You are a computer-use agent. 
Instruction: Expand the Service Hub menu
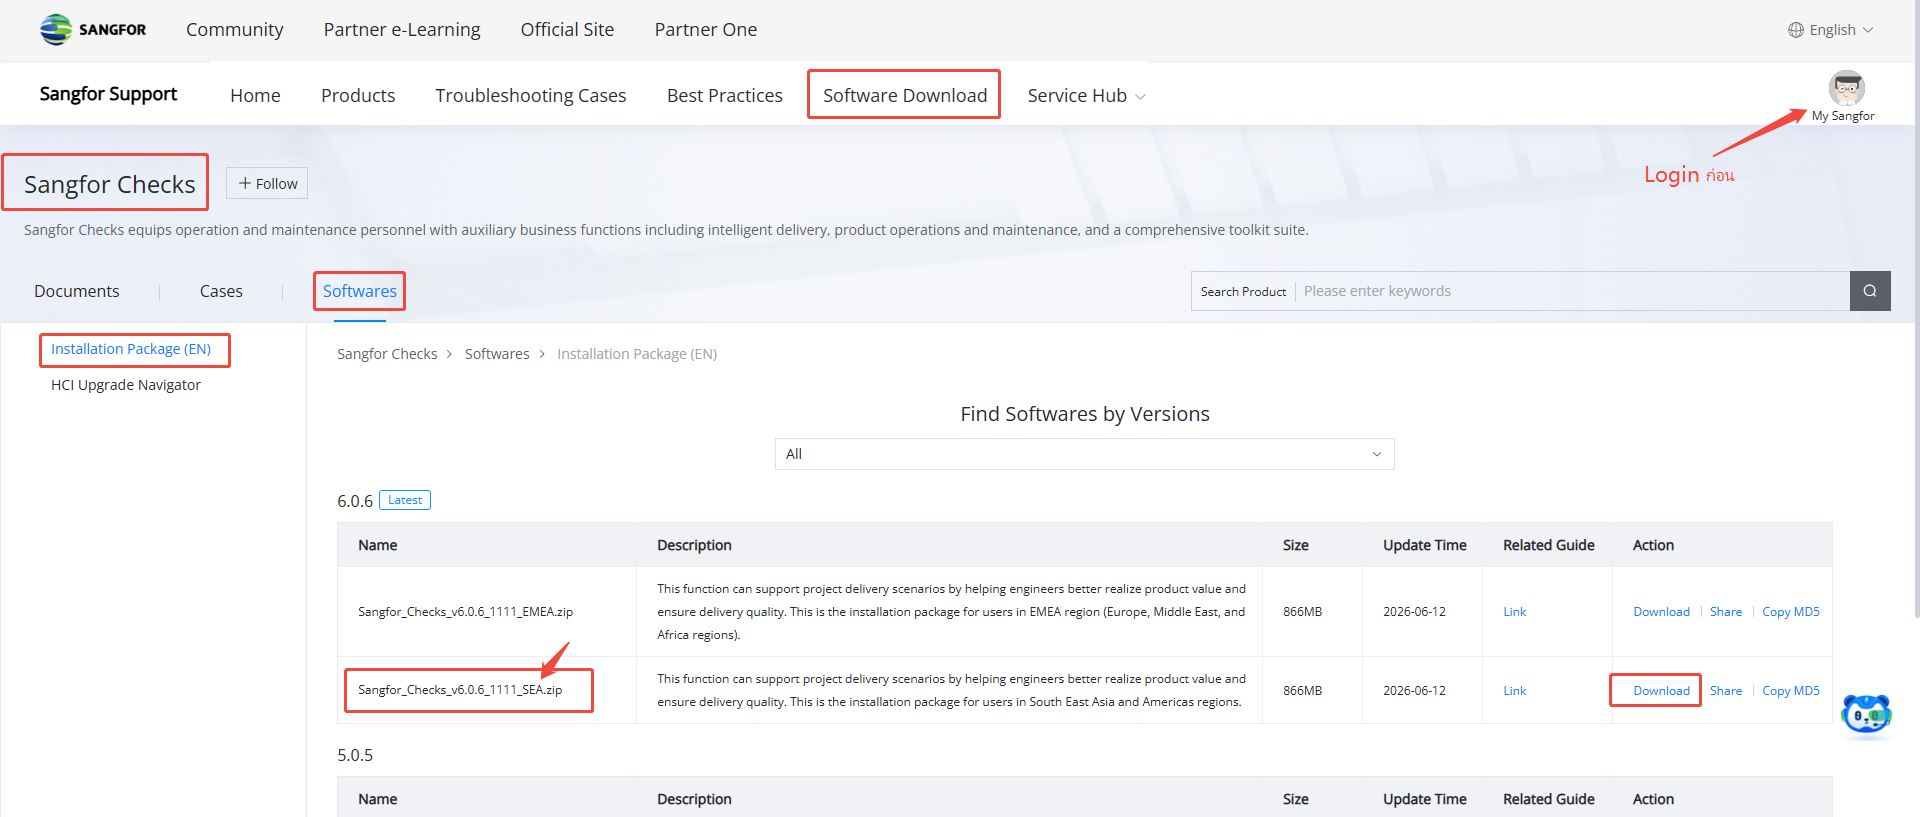(1086, 96)
